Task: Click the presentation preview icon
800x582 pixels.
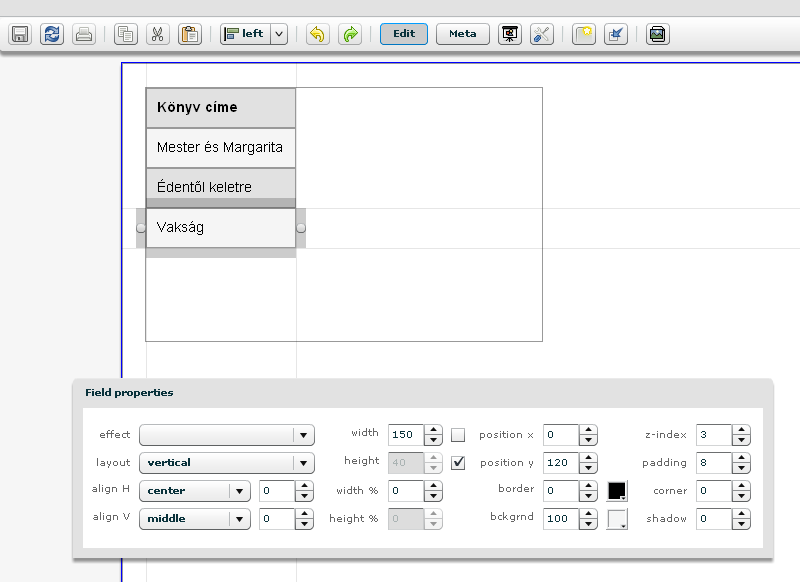Action: [x=510, y=34]
